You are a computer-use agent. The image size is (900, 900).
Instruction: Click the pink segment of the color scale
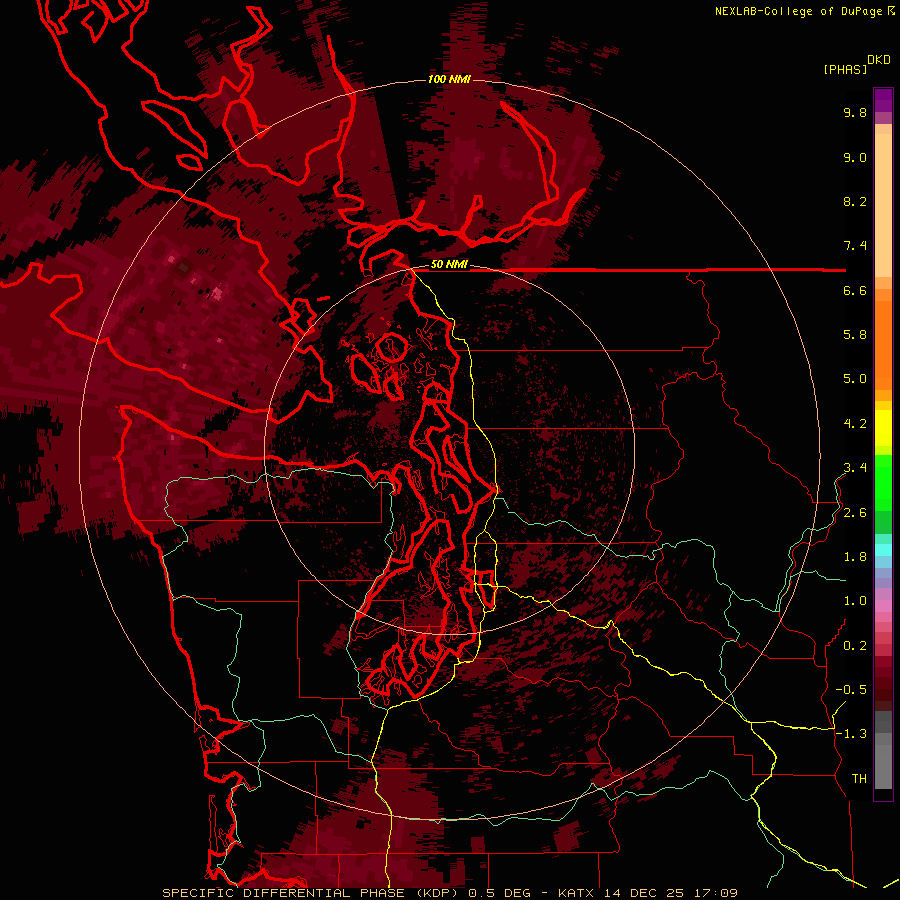[883, 606]
